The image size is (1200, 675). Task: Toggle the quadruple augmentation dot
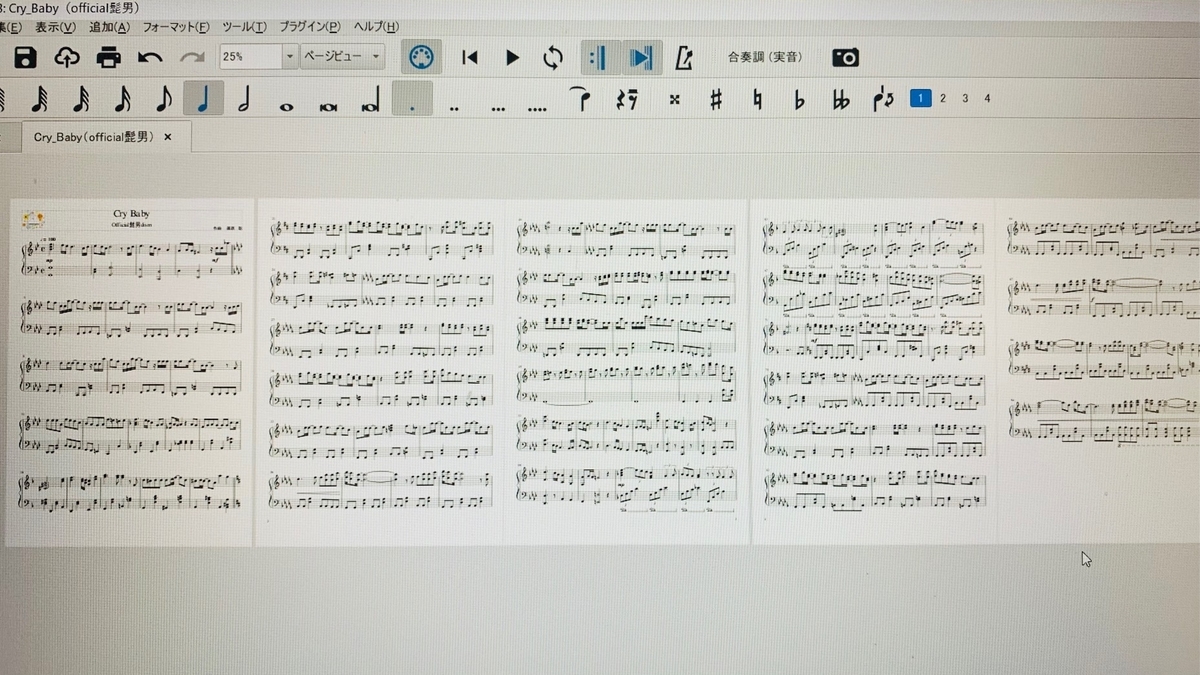tap(537, 107)
